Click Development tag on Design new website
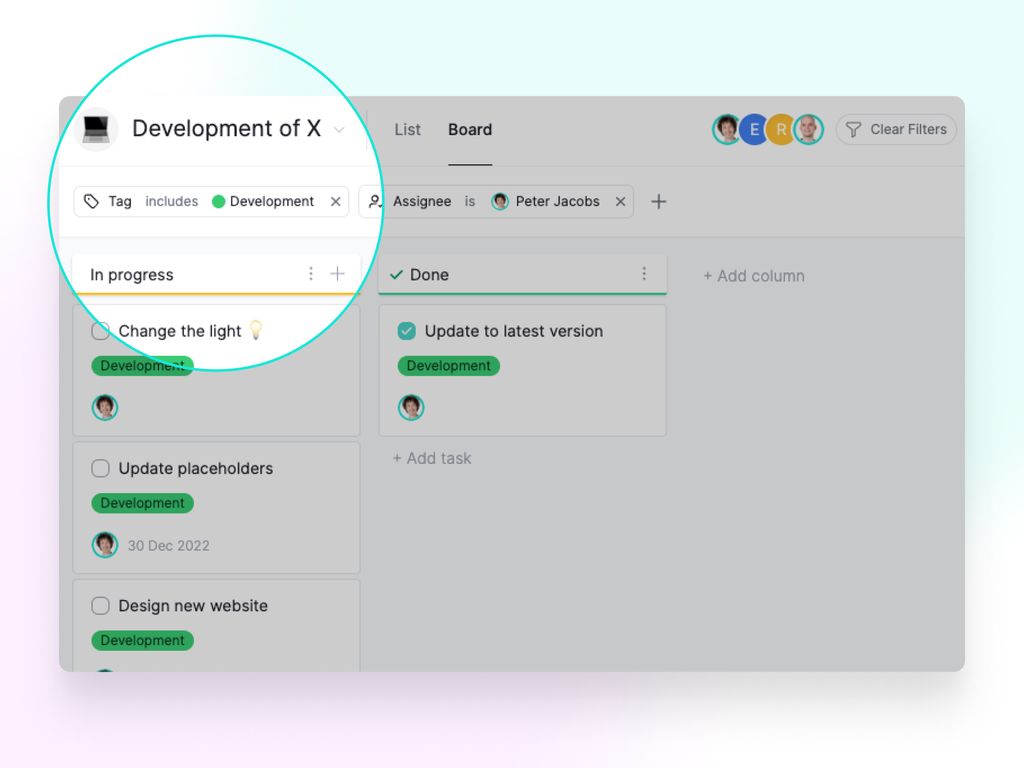The height and width of the screenshot is (768, 1024). pyautogui.click(x=142, y=640)
